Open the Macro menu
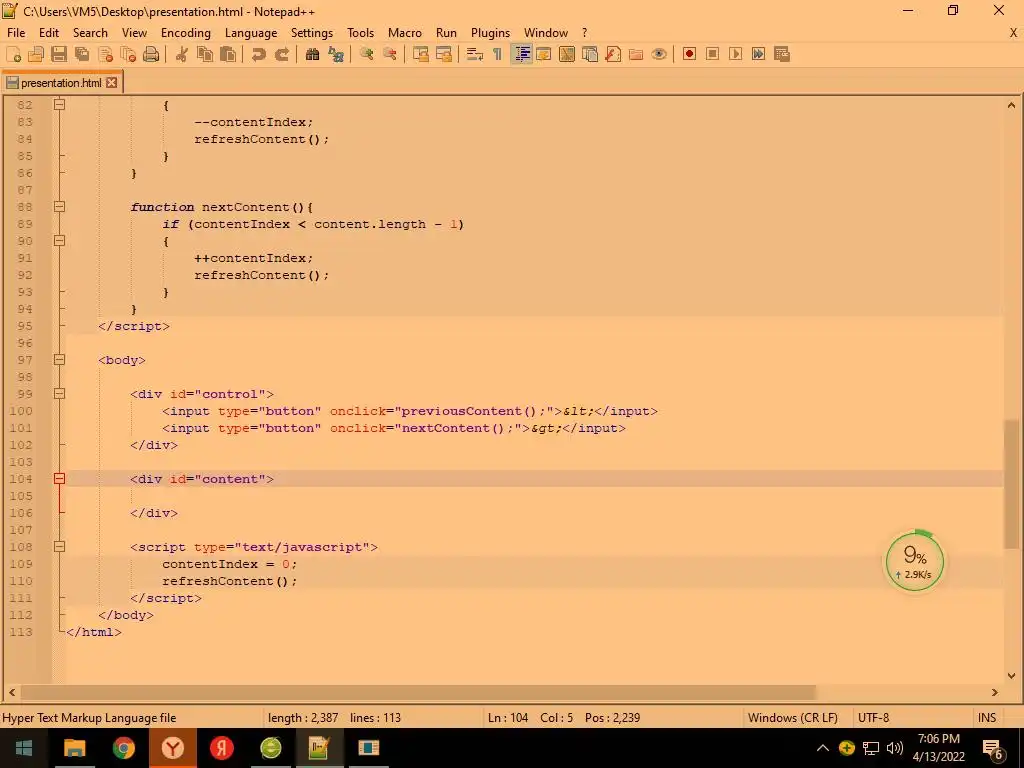 (405, 33)
